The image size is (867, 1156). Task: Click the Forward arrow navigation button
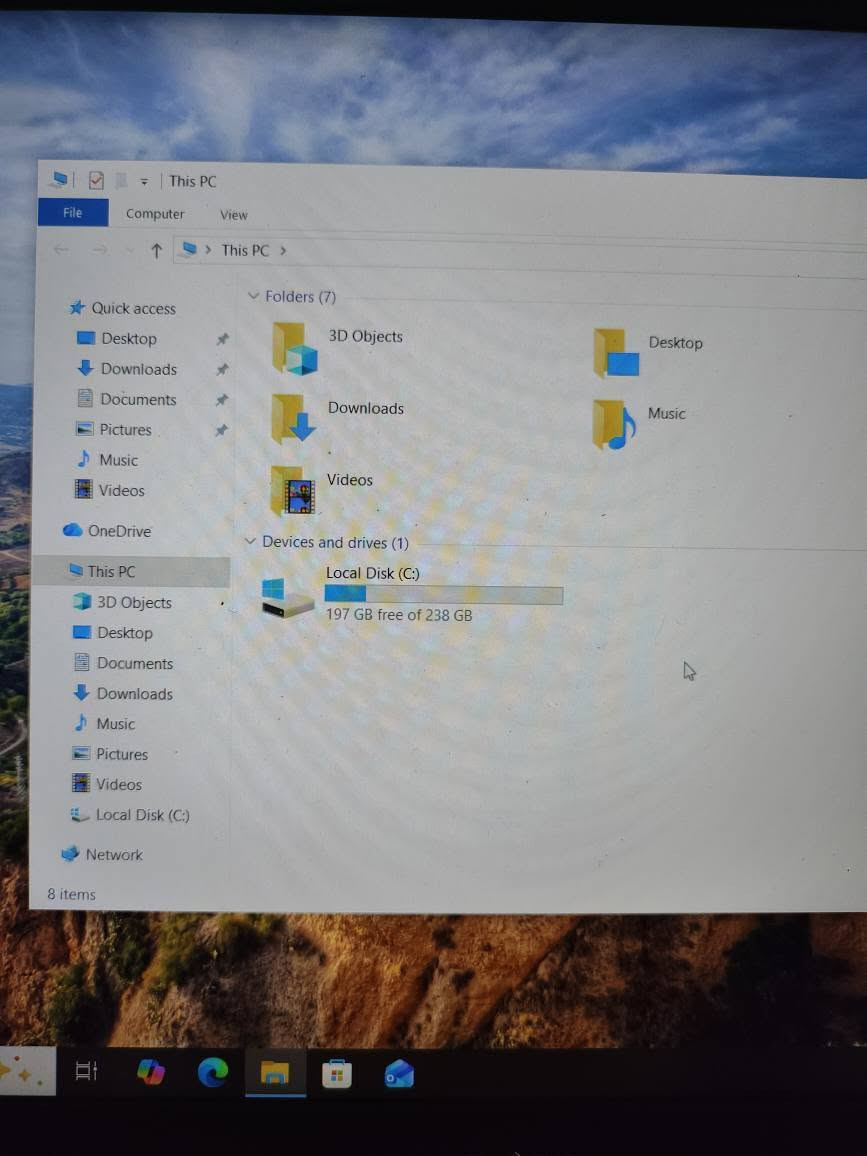click(100, 251)
